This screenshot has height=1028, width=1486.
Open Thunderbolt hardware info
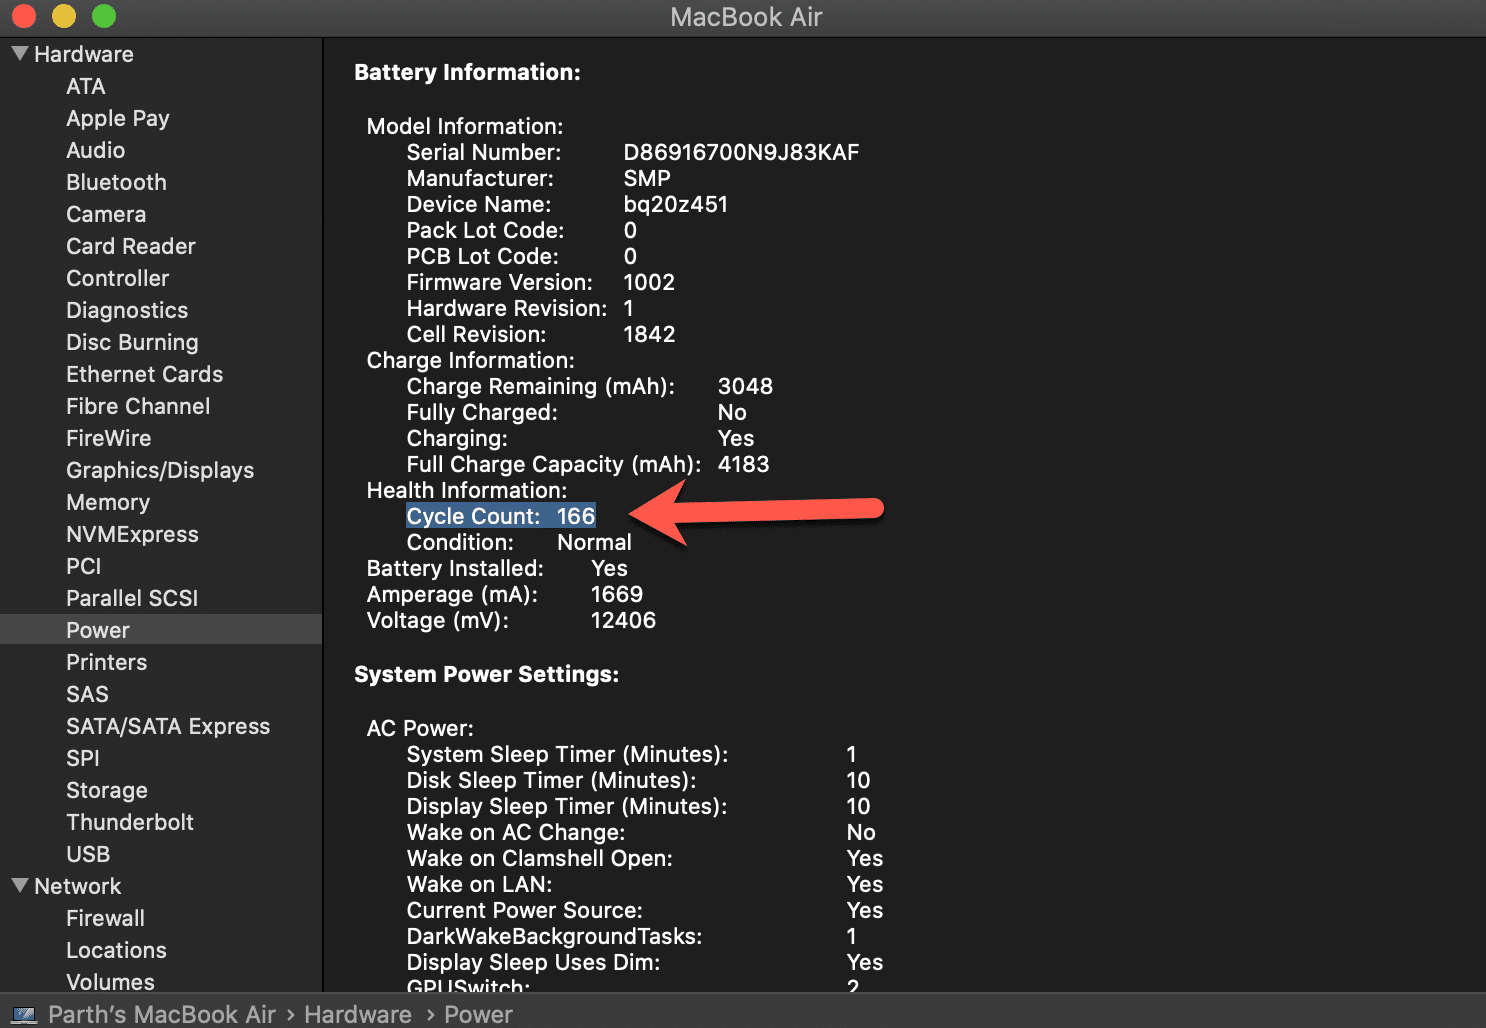(x=130, y=822)
